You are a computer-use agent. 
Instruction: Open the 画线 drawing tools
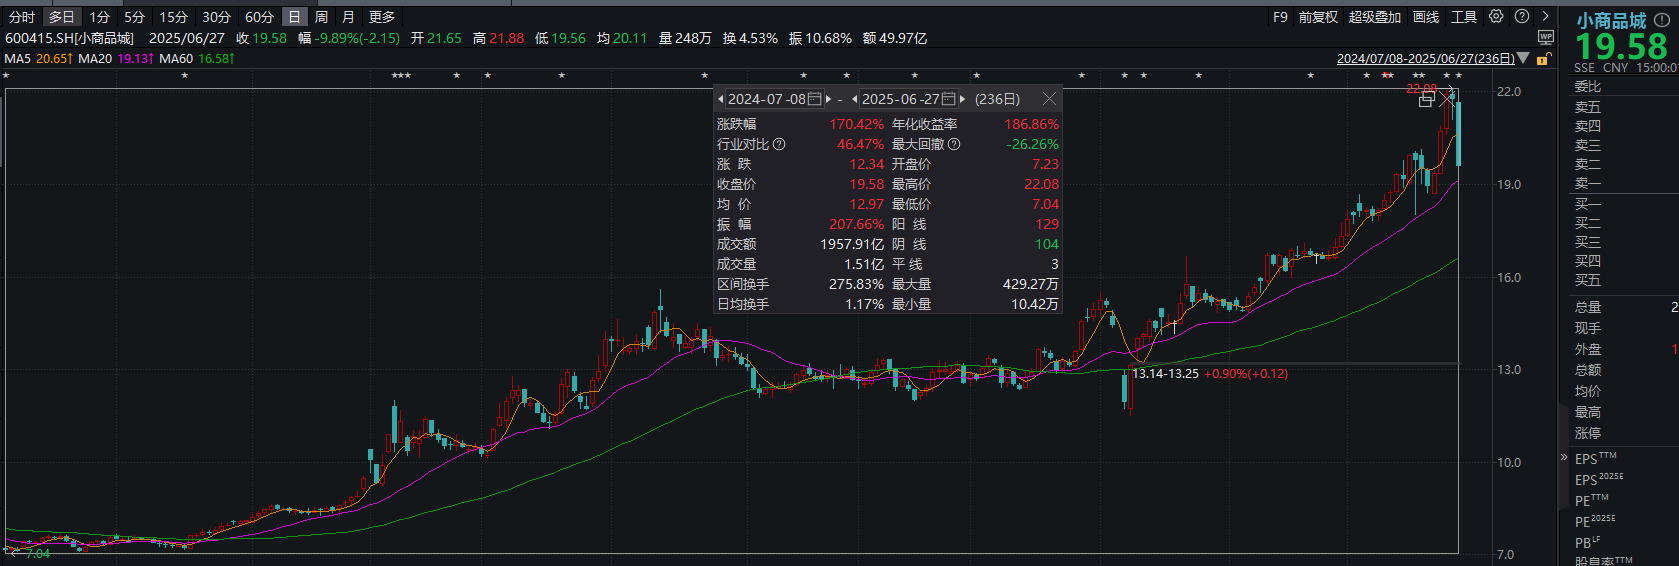tap(1426, 17)
